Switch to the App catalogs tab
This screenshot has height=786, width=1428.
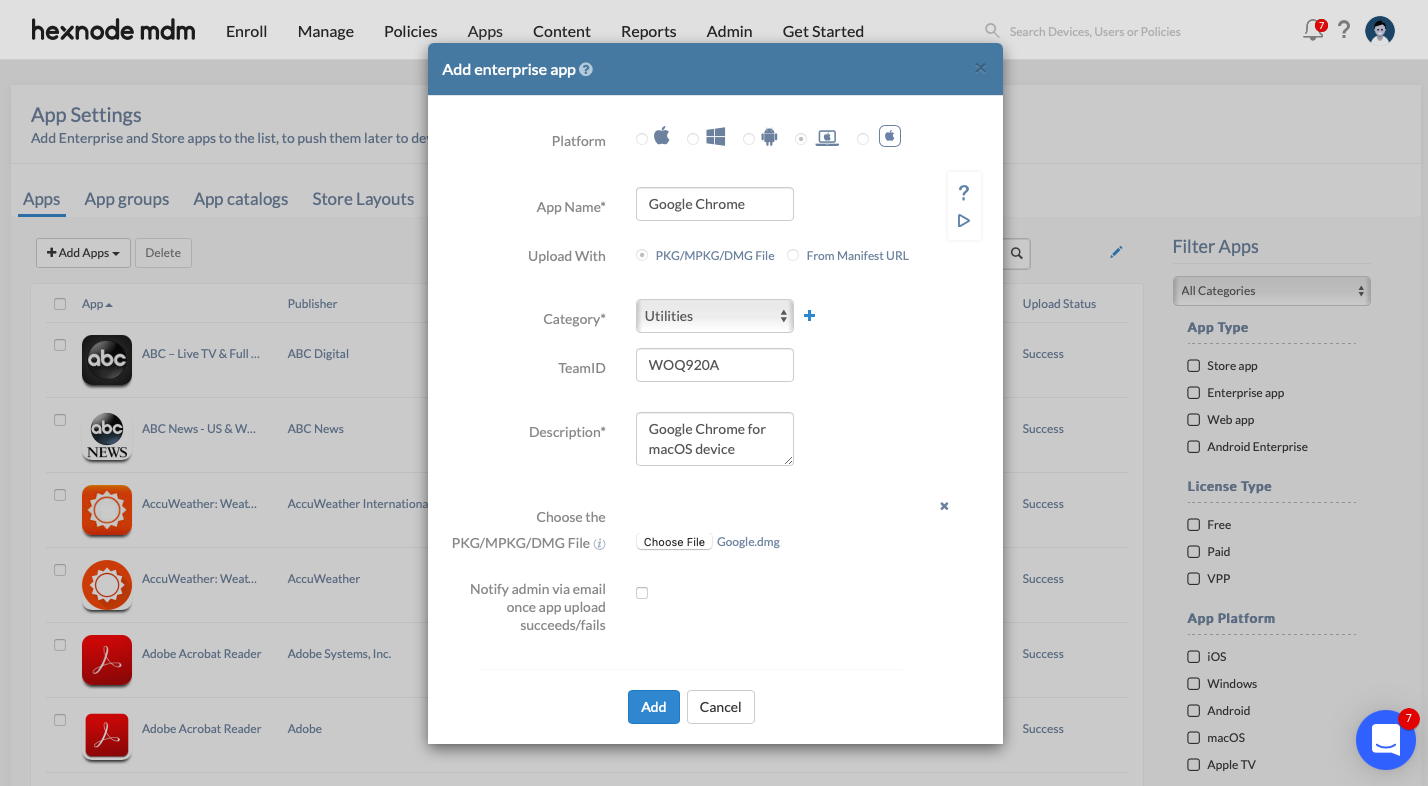click(241, 199)
